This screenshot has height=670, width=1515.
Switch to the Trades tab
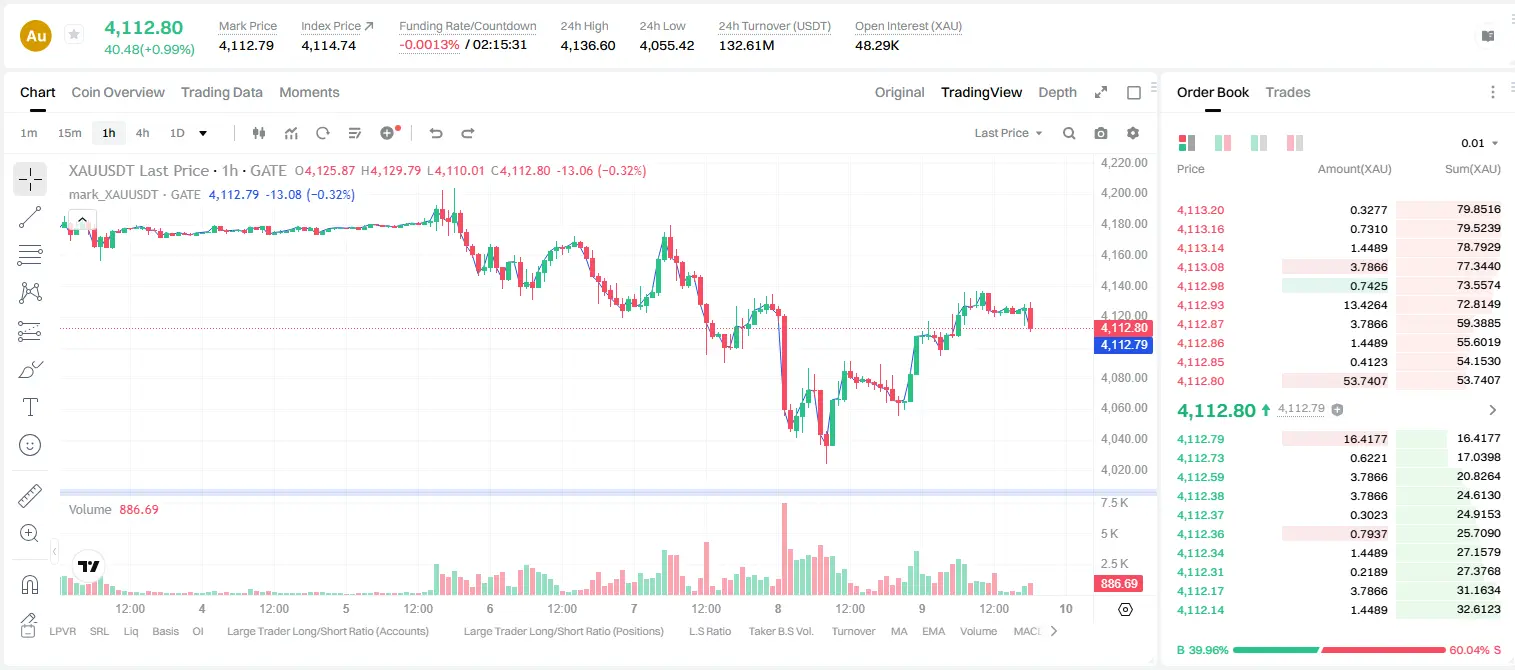tap(1288, 92)
